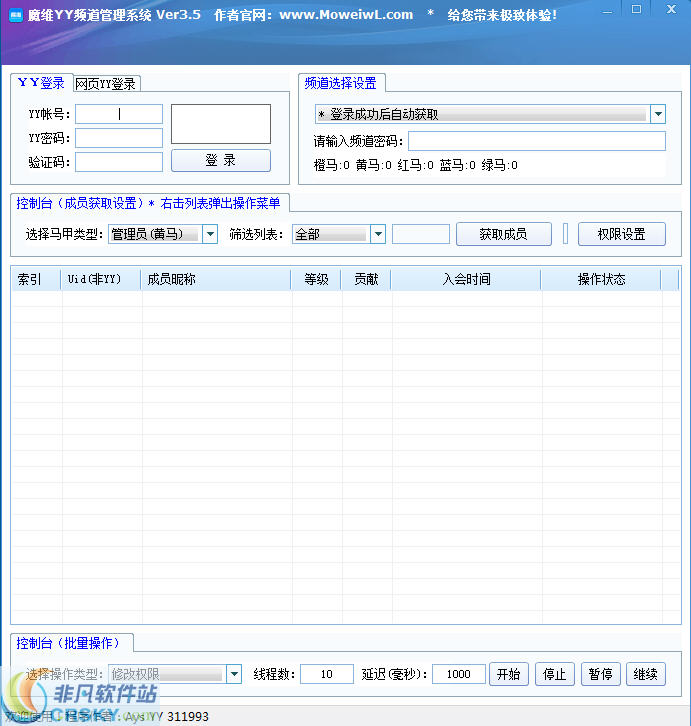Viewport: 691px width, 726px height.
Task: Focus the YY密码 input field
Action: click(119, 138)
